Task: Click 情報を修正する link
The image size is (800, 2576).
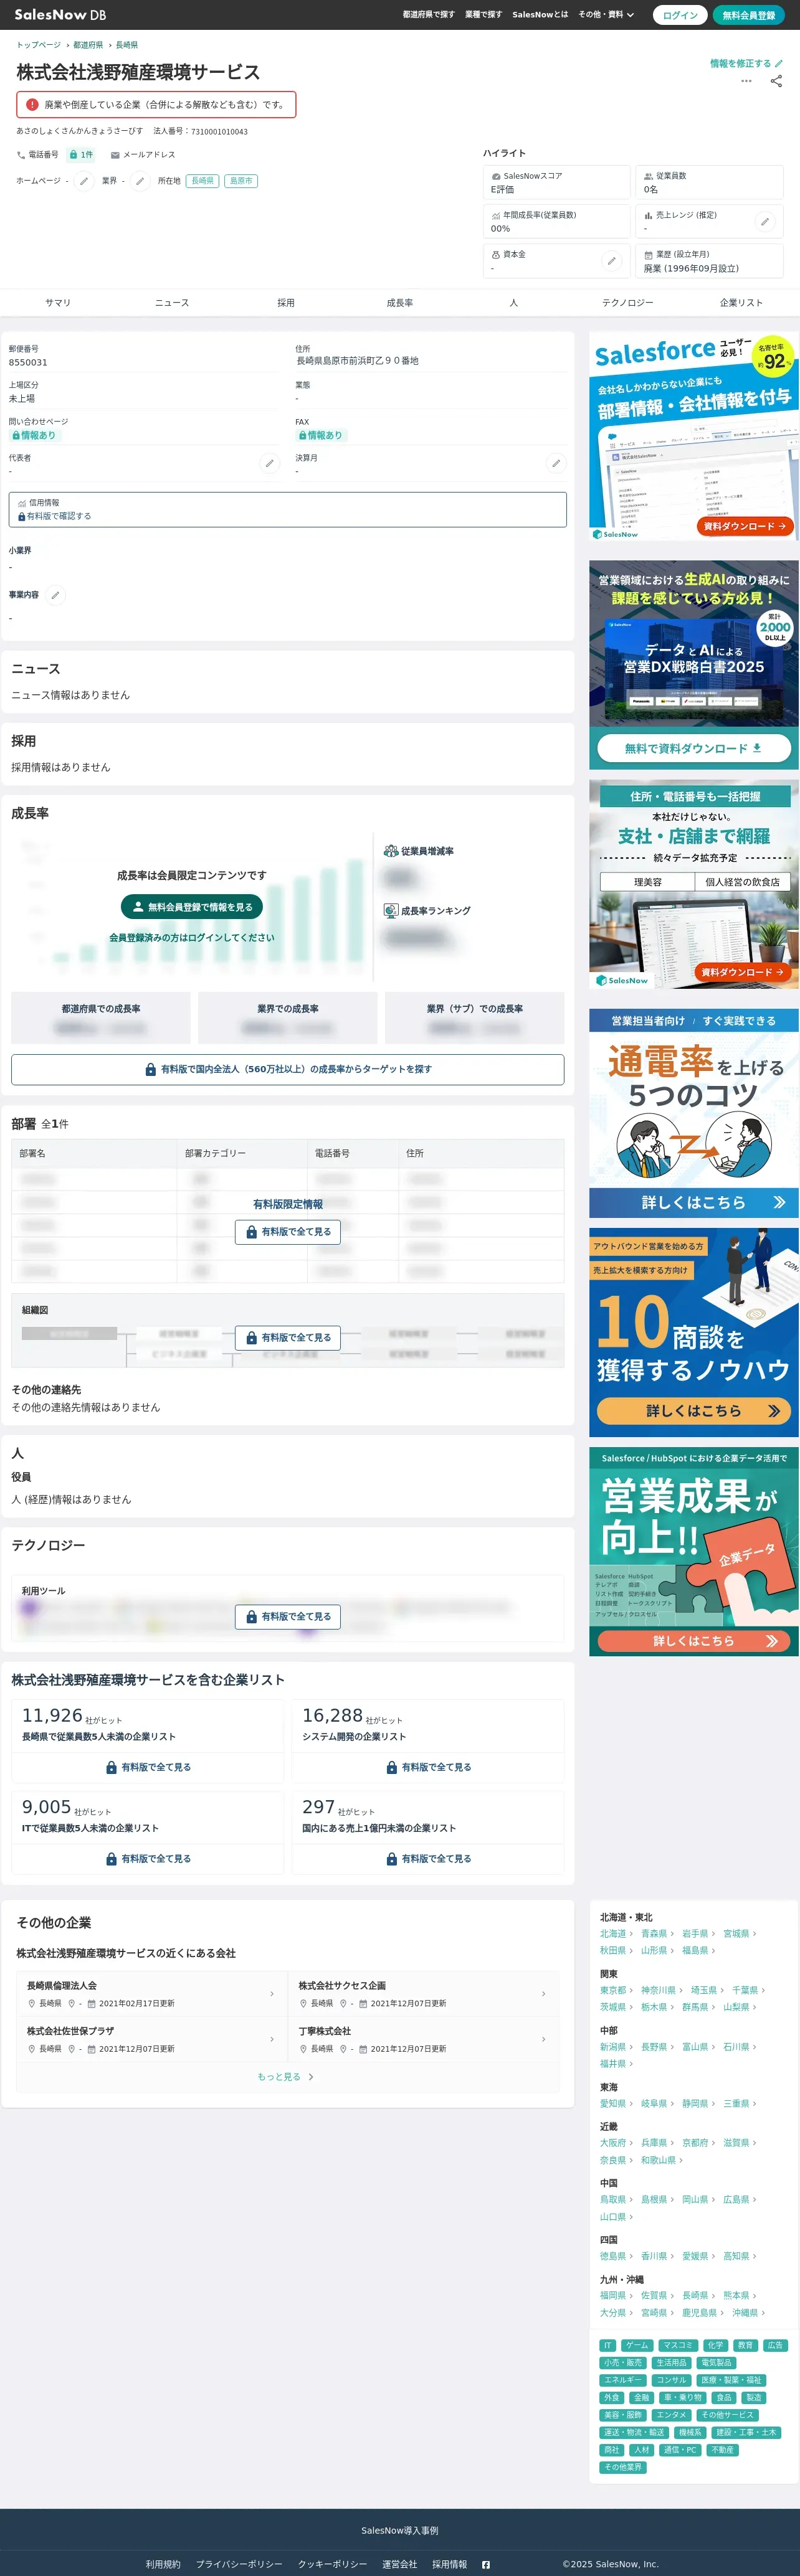Action: (741, 63)
